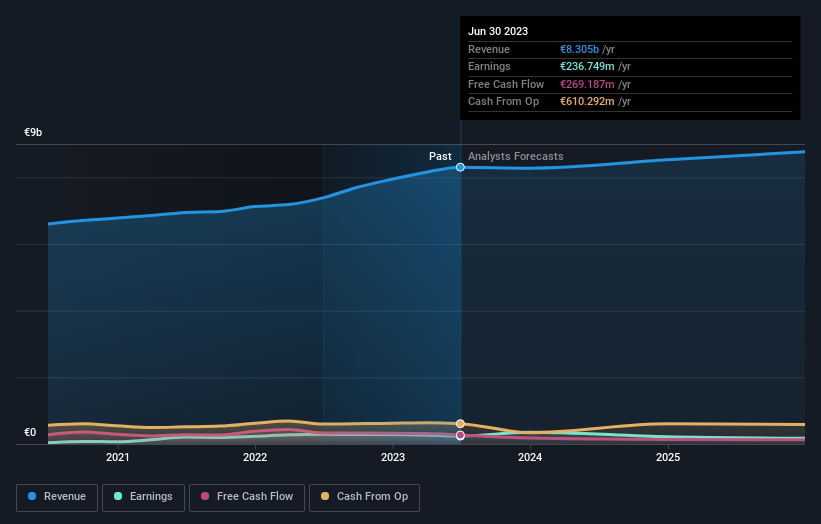The width and height of the screenshot is (821, 524).
Task: Click the 2023 x-axis label
Action: (x=393, y=457)
